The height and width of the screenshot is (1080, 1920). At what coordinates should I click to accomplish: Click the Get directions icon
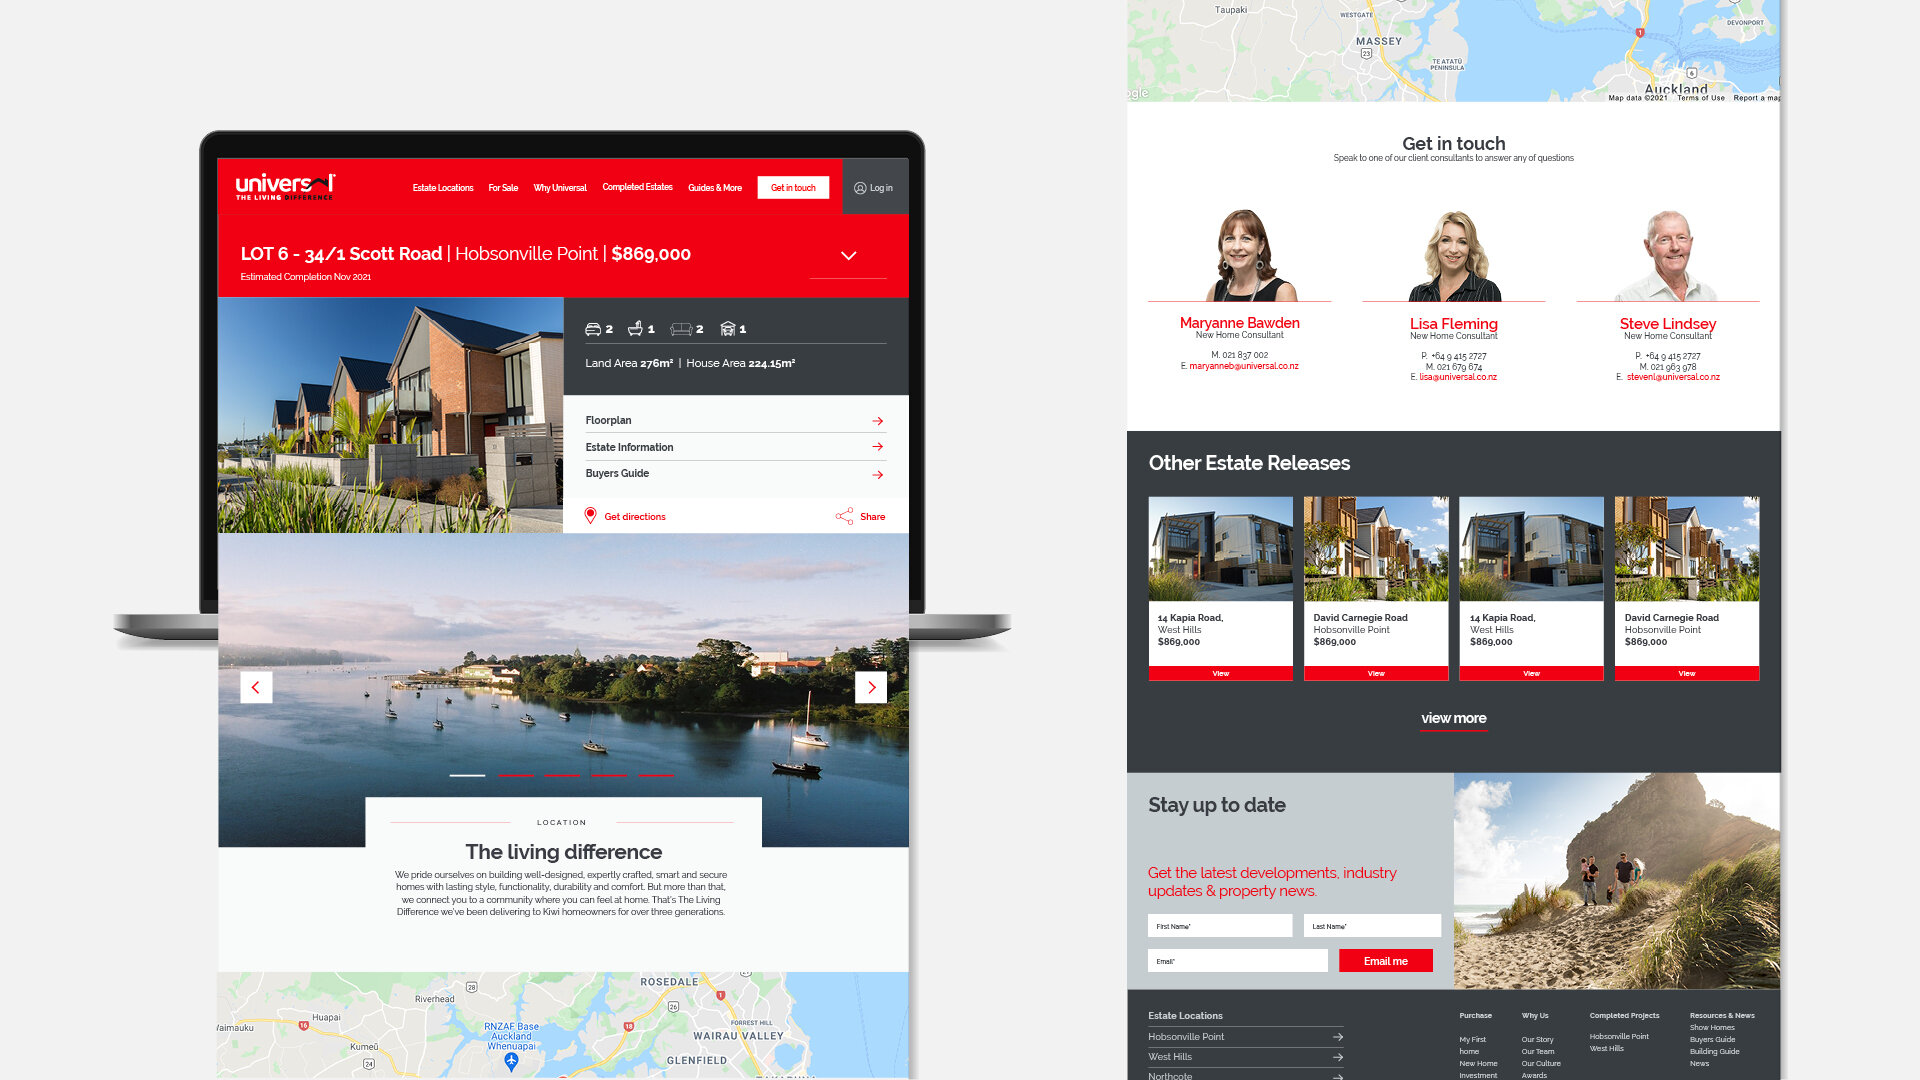click(589, 516)
